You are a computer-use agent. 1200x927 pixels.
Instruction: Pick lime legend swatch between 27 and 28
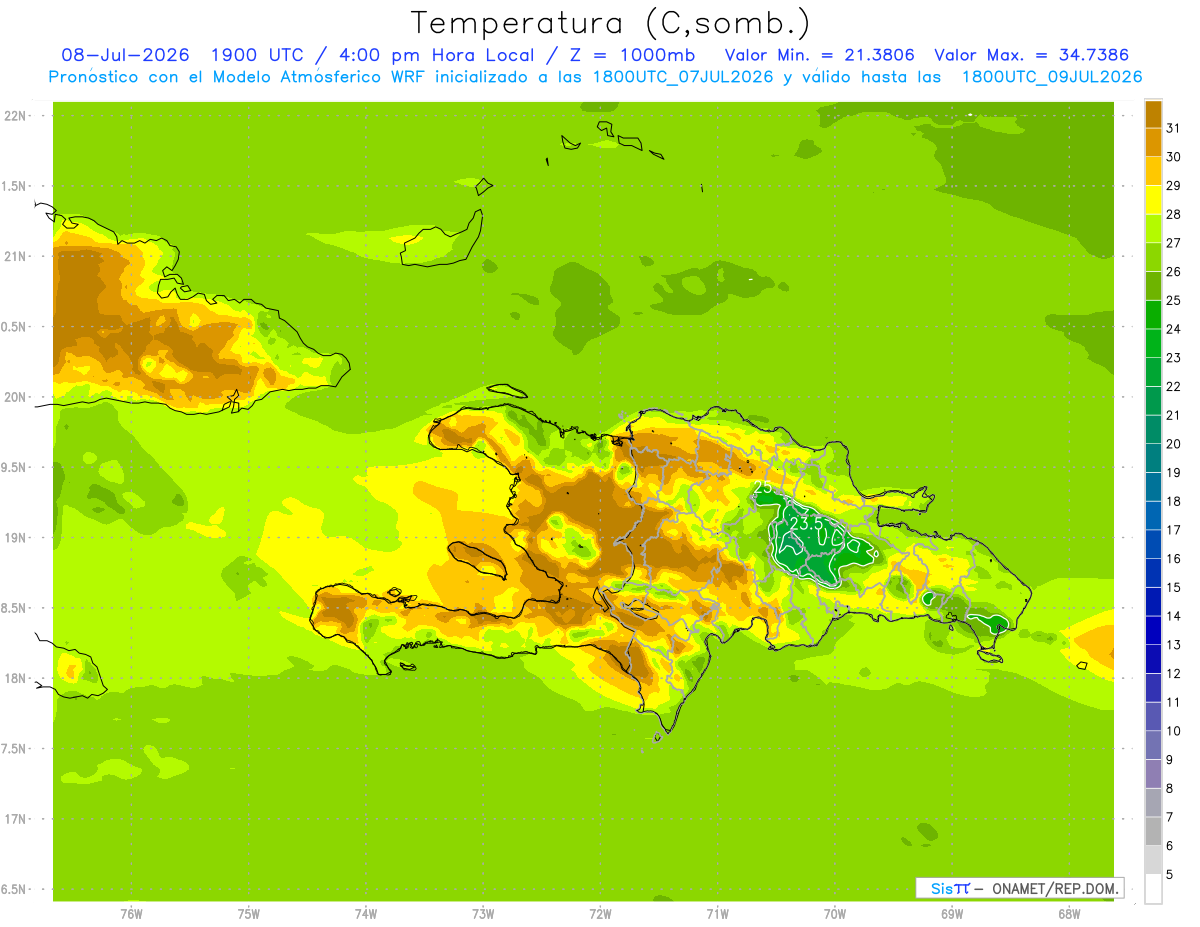pos(1154,229)
